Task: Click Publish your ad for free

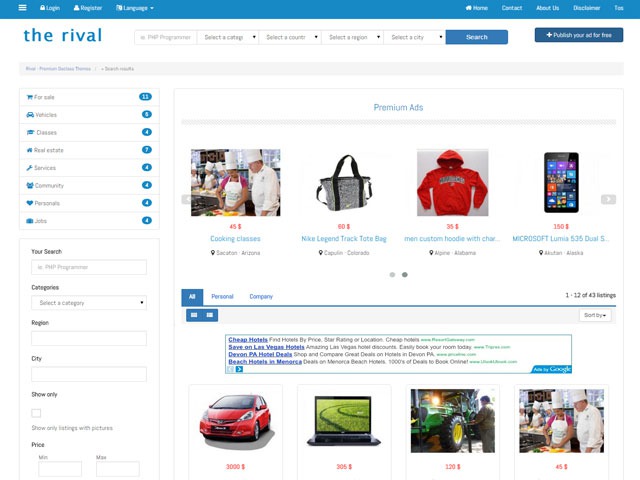Action: pos(579,35)
